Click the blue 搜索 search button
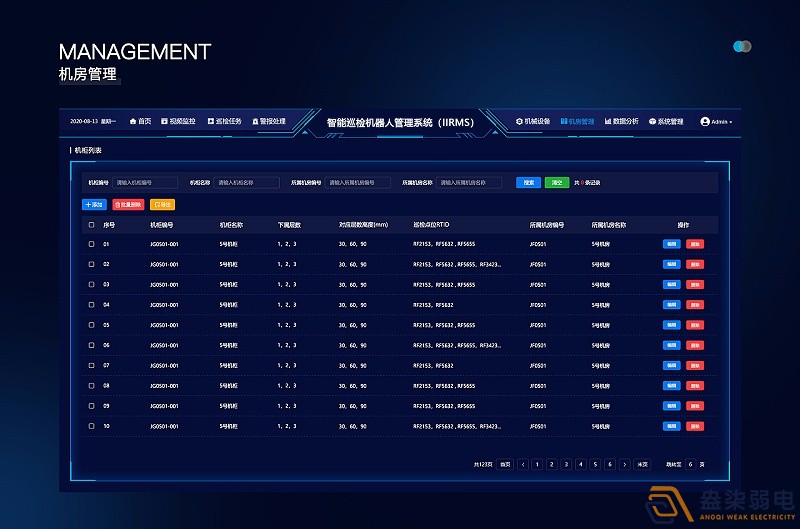Image resolution: width=800 pixels, height=529 pixels. 528,182
